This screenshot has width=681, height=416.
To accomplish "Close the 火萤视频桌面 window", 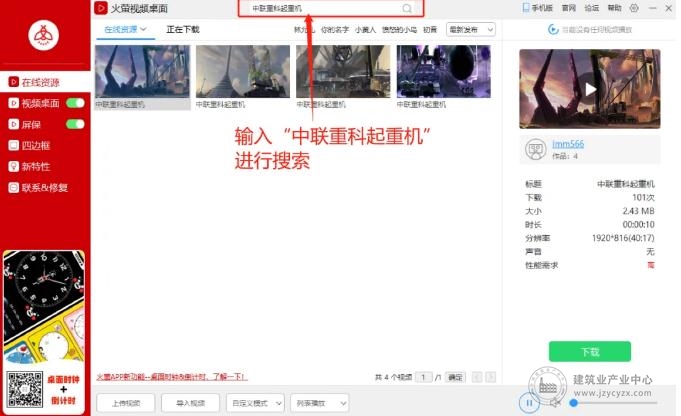I will [x=668, y=8].
